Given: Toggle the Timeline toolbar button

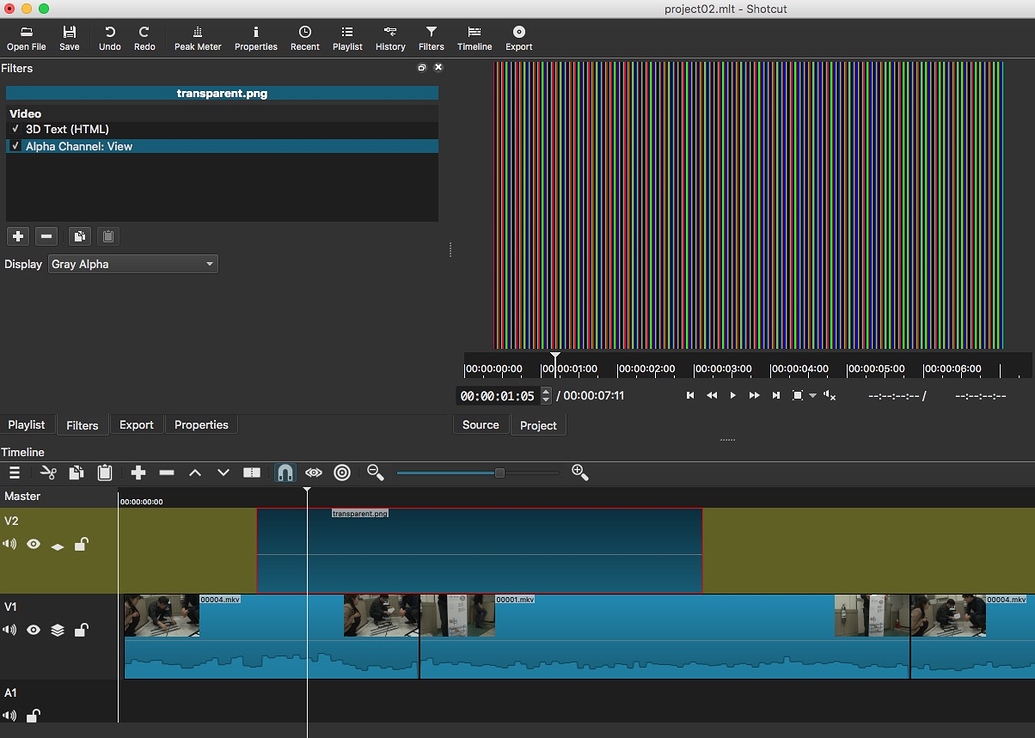Looking at the screenshot, I should (x=474, y=38).
